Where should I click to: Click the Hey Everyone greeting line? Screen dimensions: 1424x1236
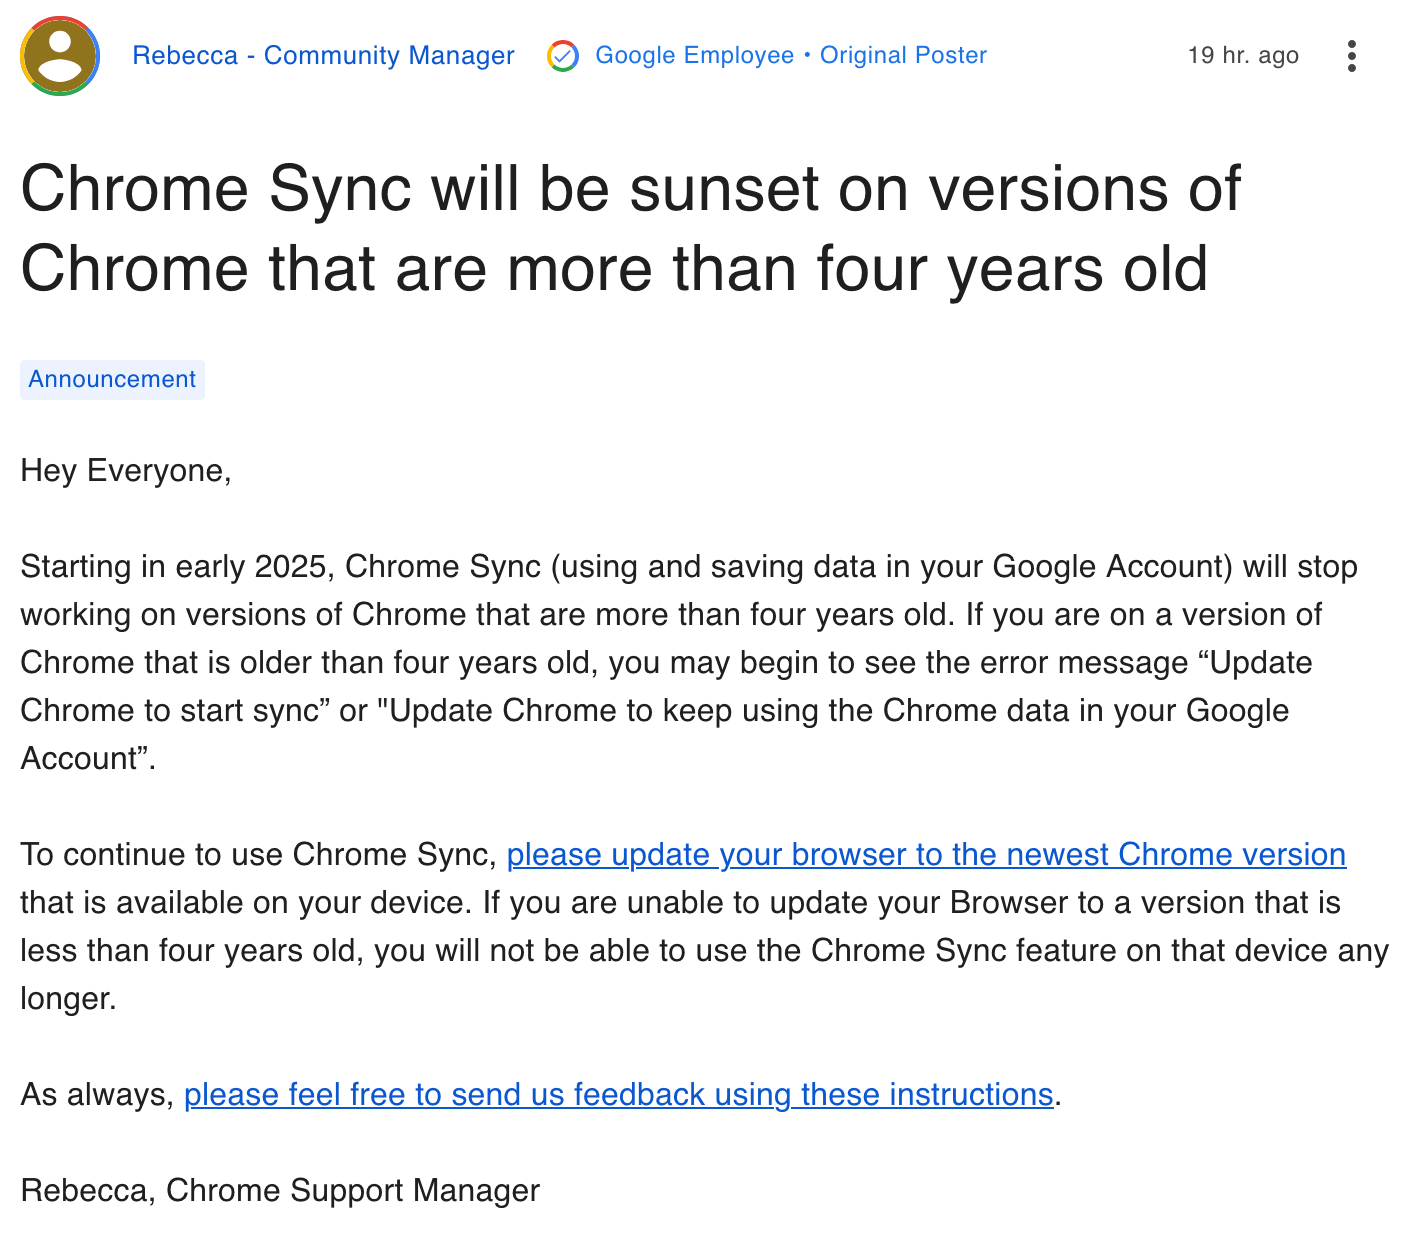[x=126, y=471]
